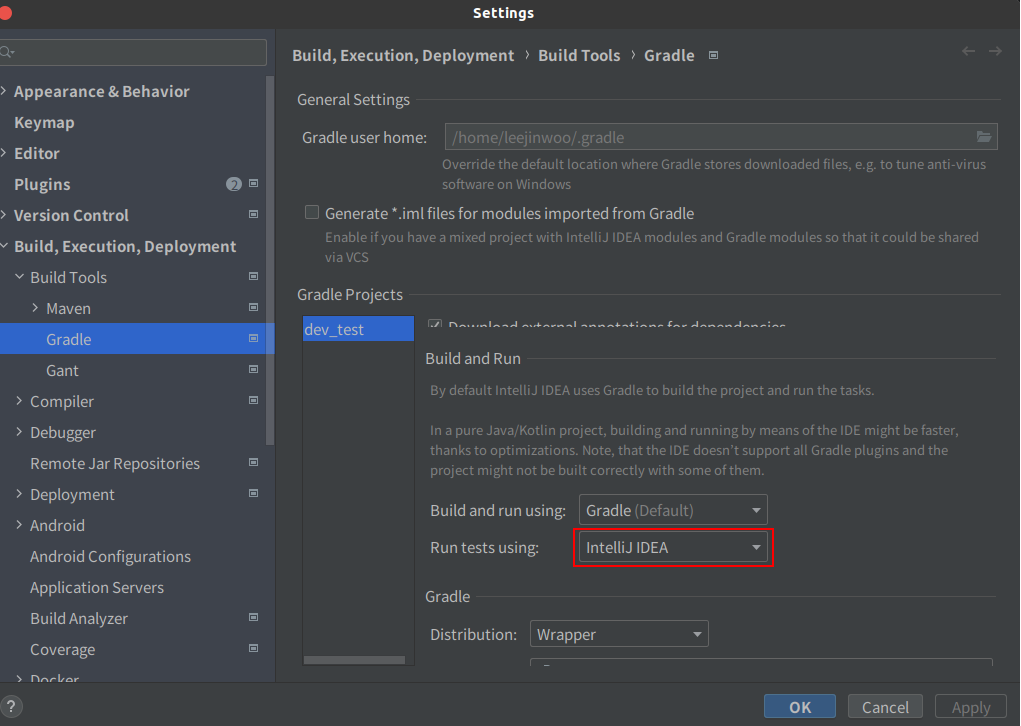The height and width of the screenshot is (726, 1021).
Task: Select Build Analyzer item
Action: 79,619
